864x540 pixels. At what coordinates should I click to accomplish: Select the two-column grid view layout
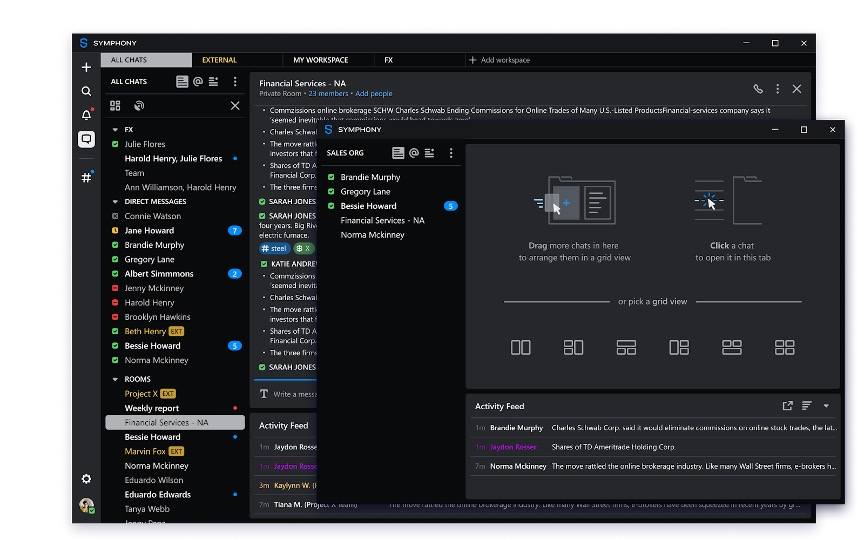pos(521,348)
